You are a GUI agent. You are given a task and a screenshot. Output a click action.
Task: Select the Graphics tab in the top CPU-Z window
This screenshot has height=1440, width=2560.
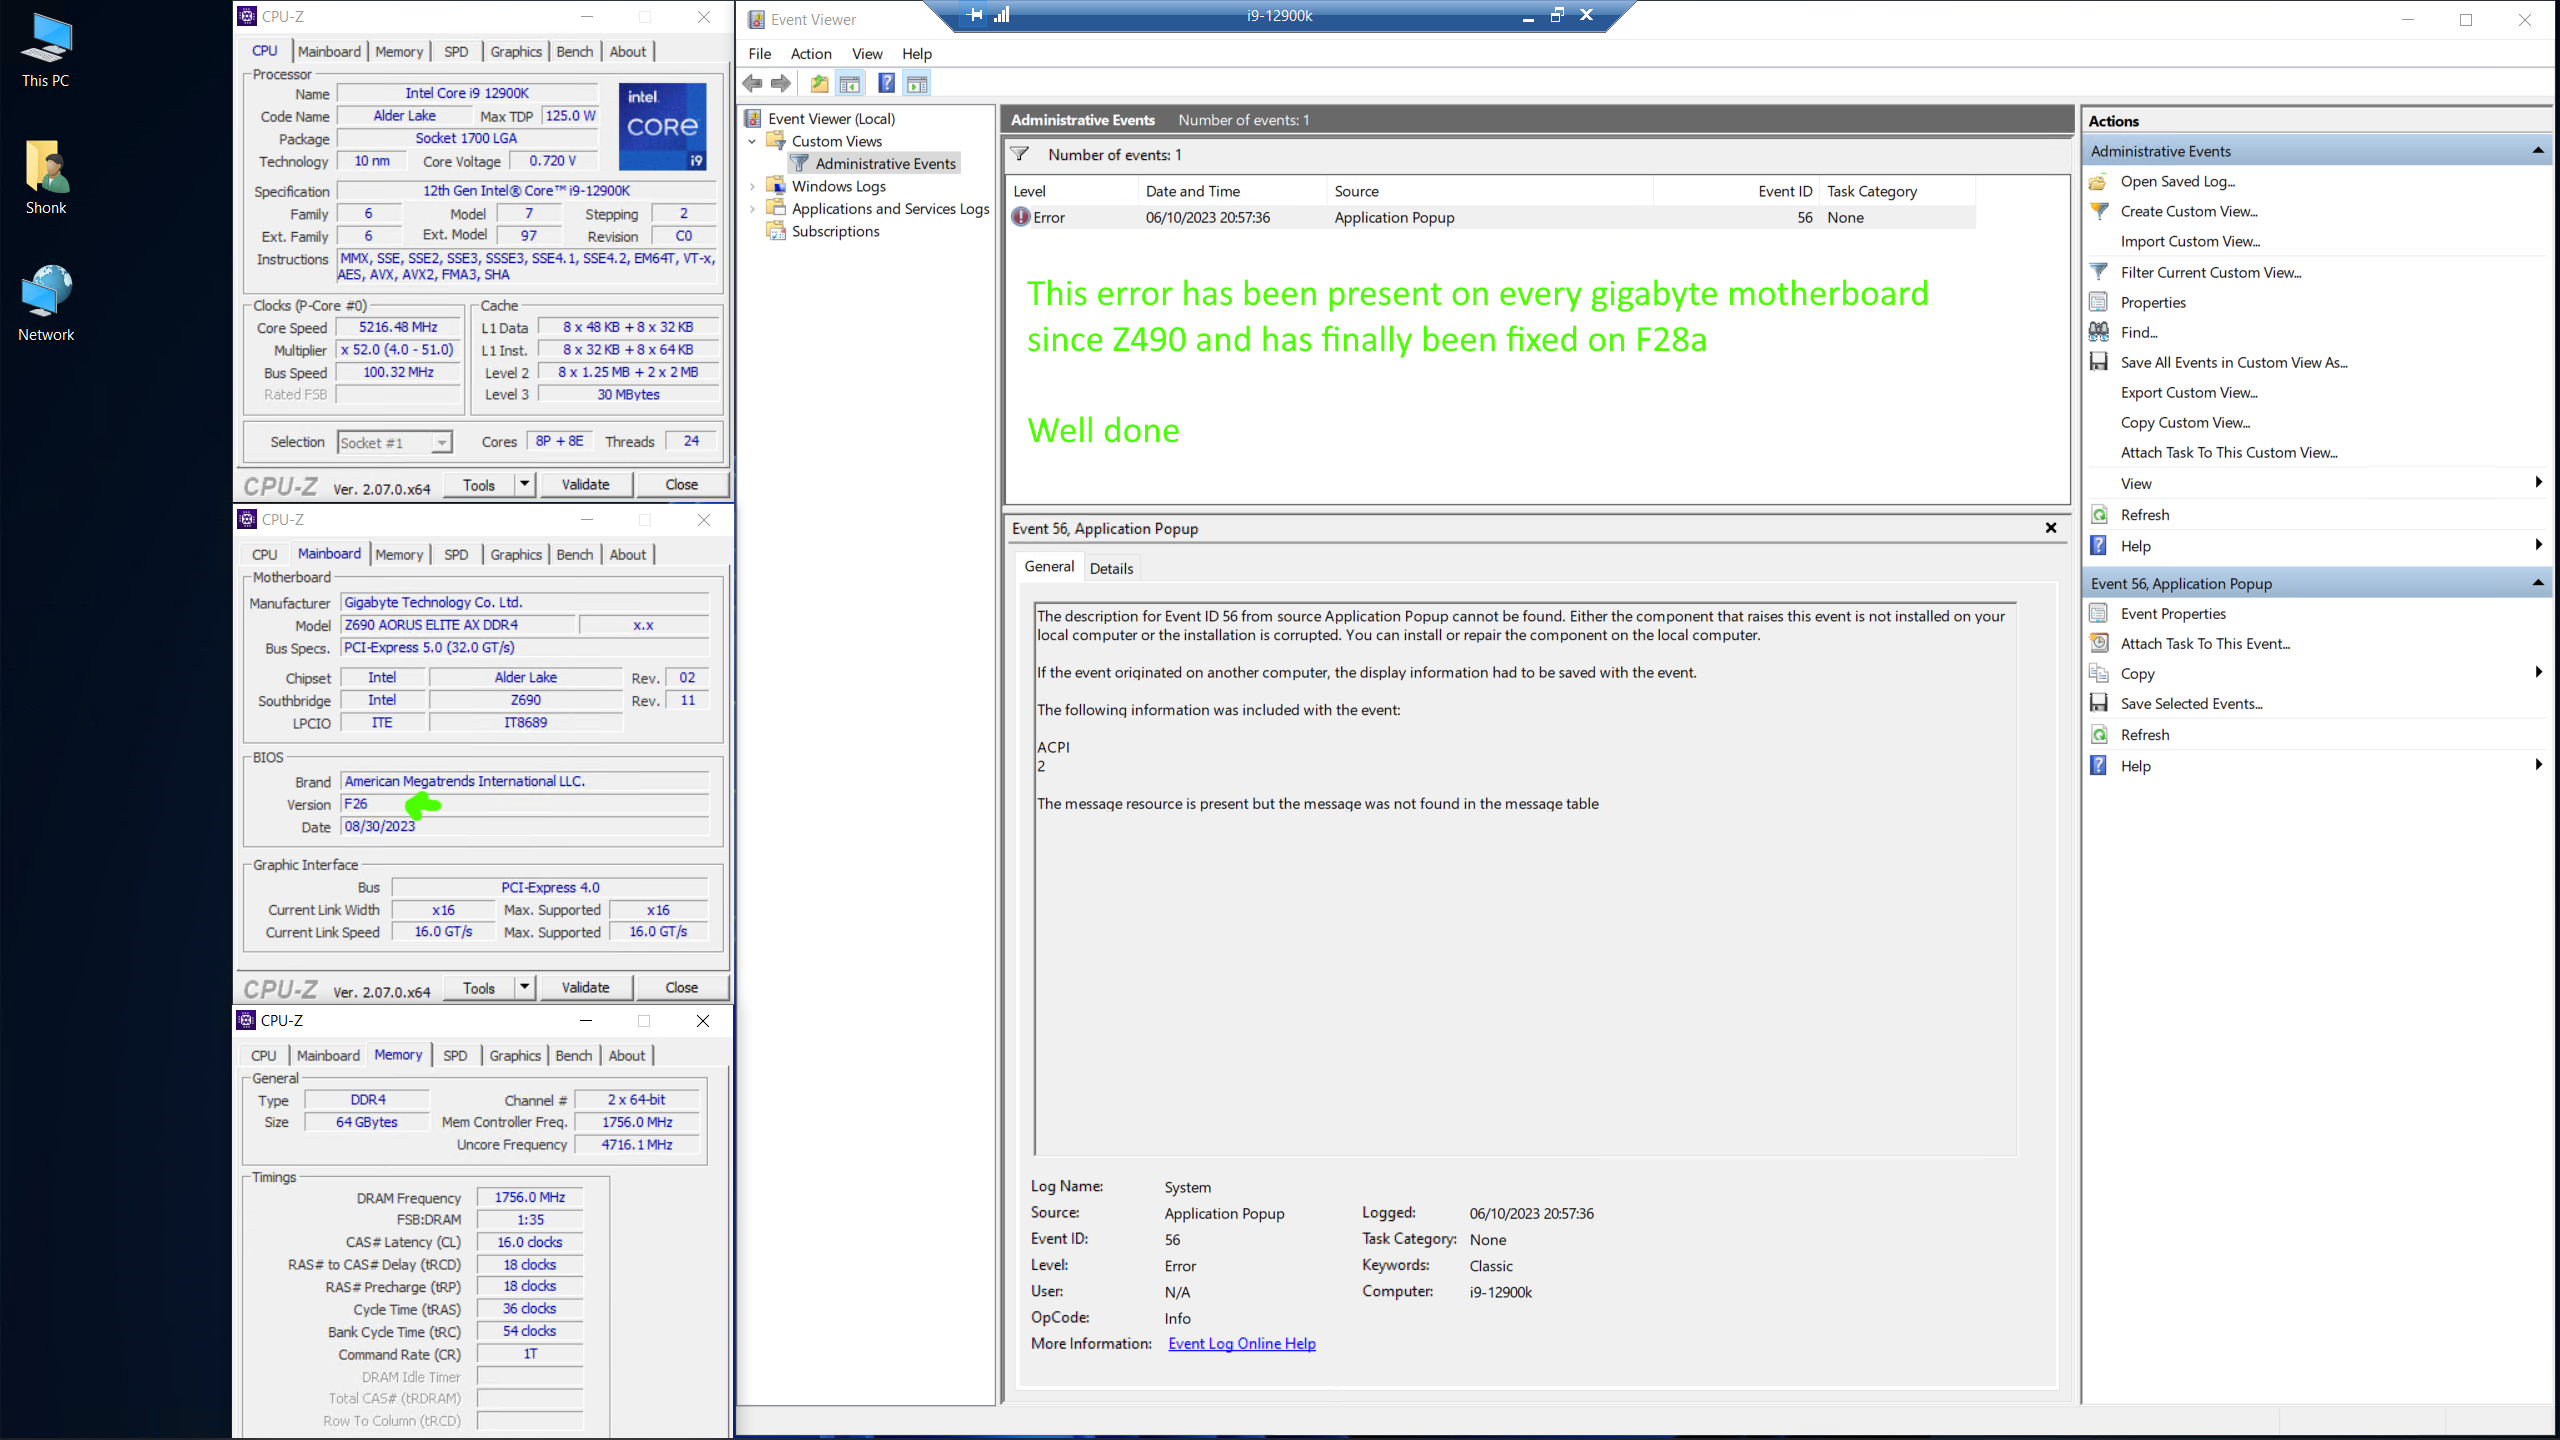[x=516, y=51]
